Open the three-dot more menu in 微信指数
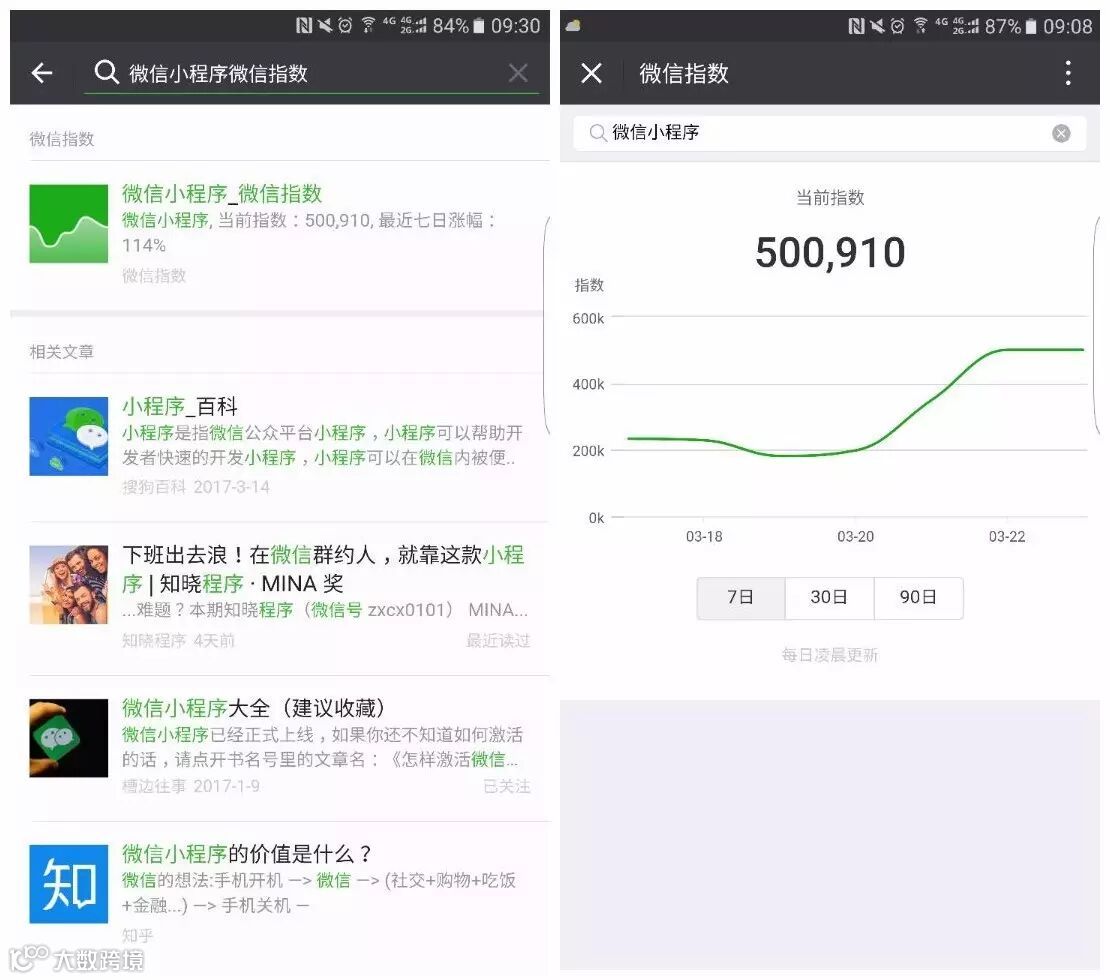1110x980 pixels. pyautogui.click(x=1068, y=72)
